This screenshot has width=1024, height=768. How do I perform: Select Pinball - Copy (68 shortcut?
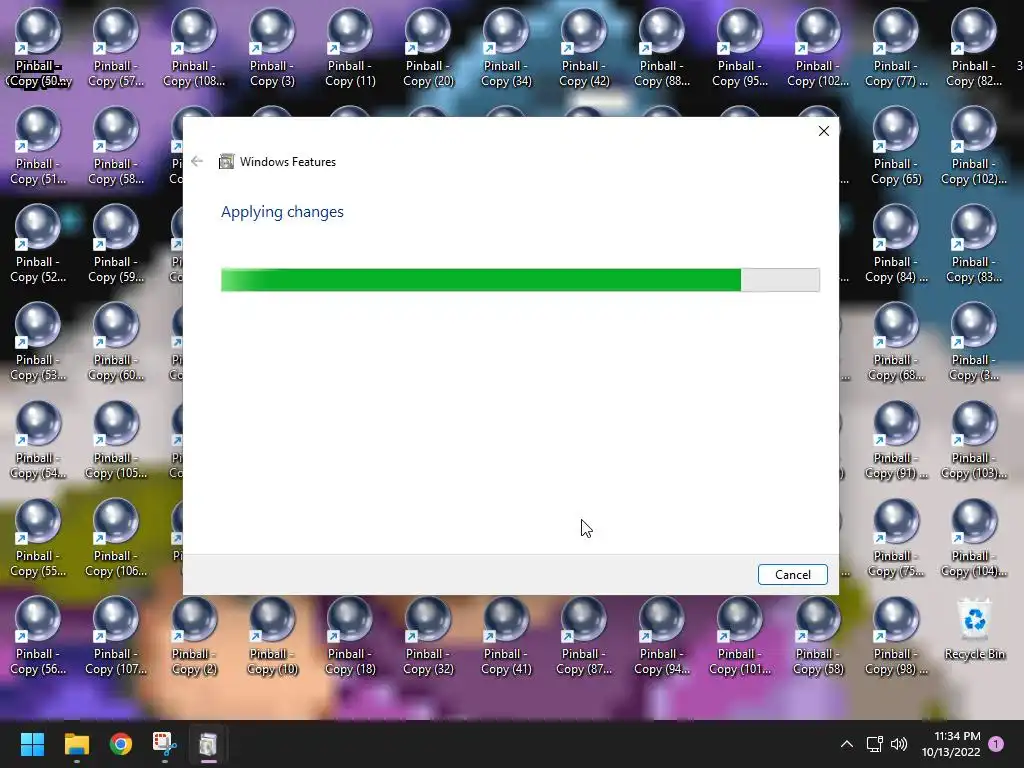(x=896, y=343)
